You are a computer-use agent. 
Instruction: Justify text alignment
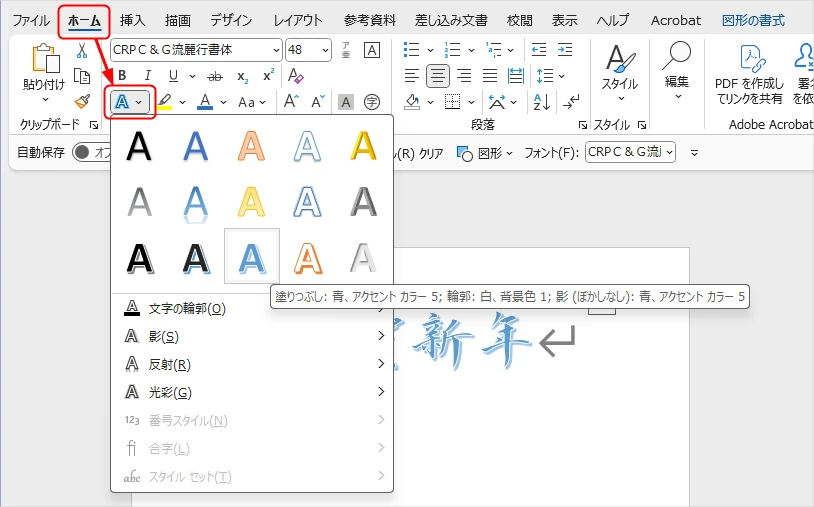(490, 76)
